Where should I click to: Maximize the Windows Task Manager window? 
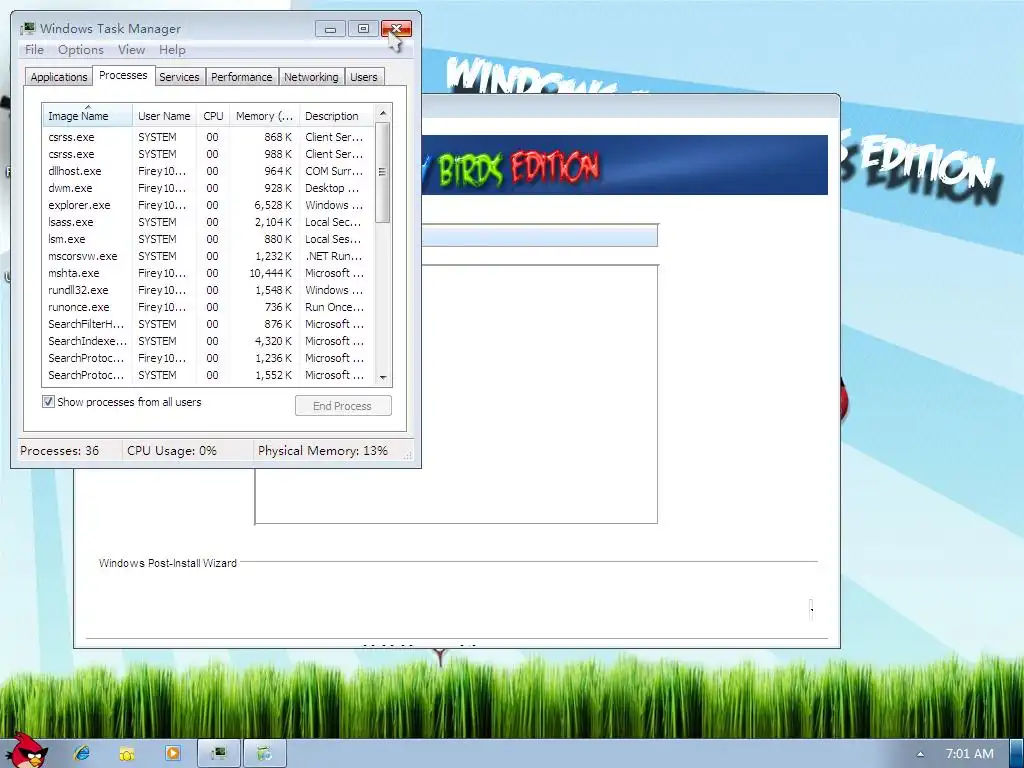point(363,29)
